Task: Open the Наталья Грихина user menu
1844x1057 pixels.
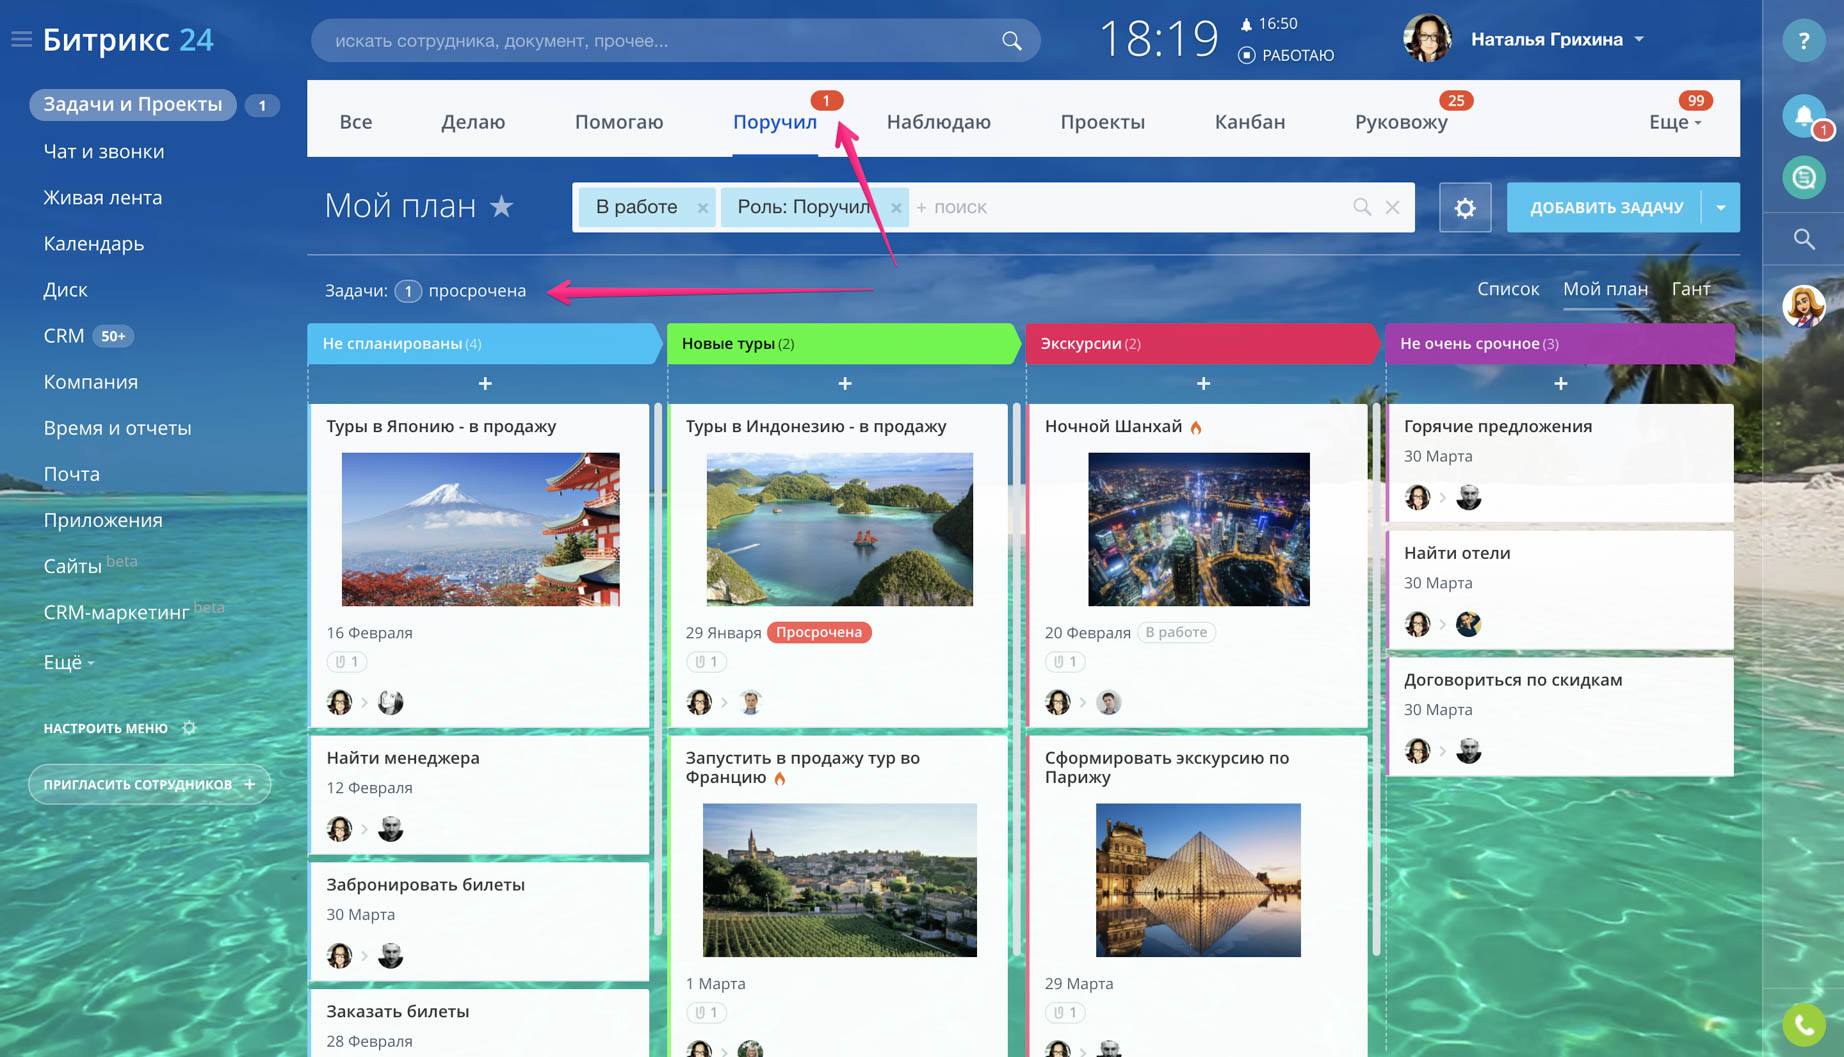Action: coord(1557,40)
